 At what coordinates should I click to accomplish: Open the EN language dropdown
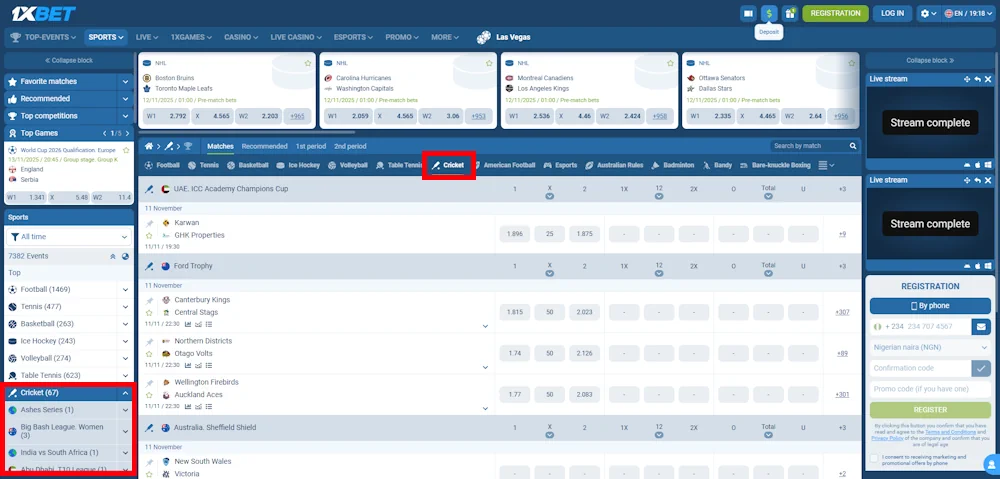[x=967, y=13]
